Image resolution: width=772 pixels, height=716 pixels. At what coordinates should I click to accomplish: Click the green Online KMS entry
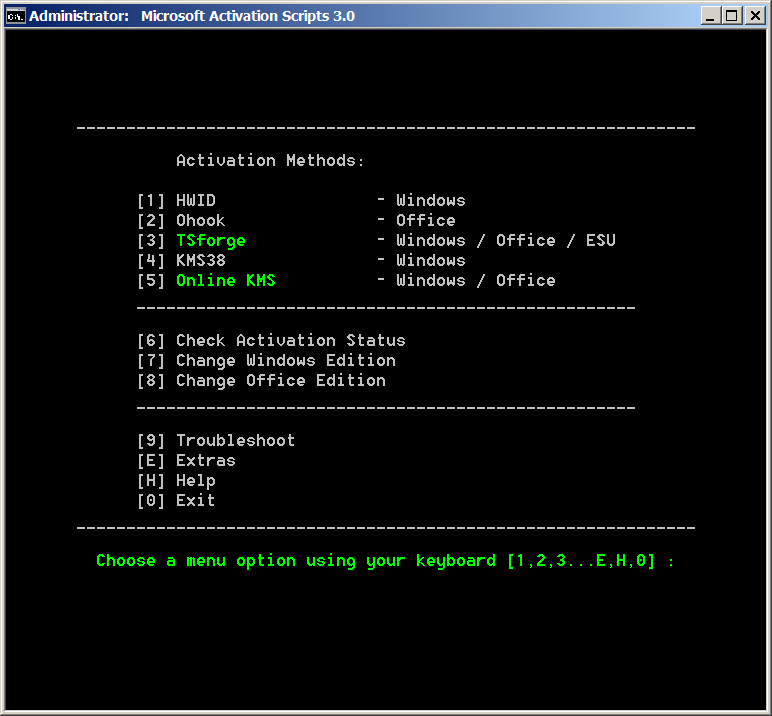click(x=225, y=281)
